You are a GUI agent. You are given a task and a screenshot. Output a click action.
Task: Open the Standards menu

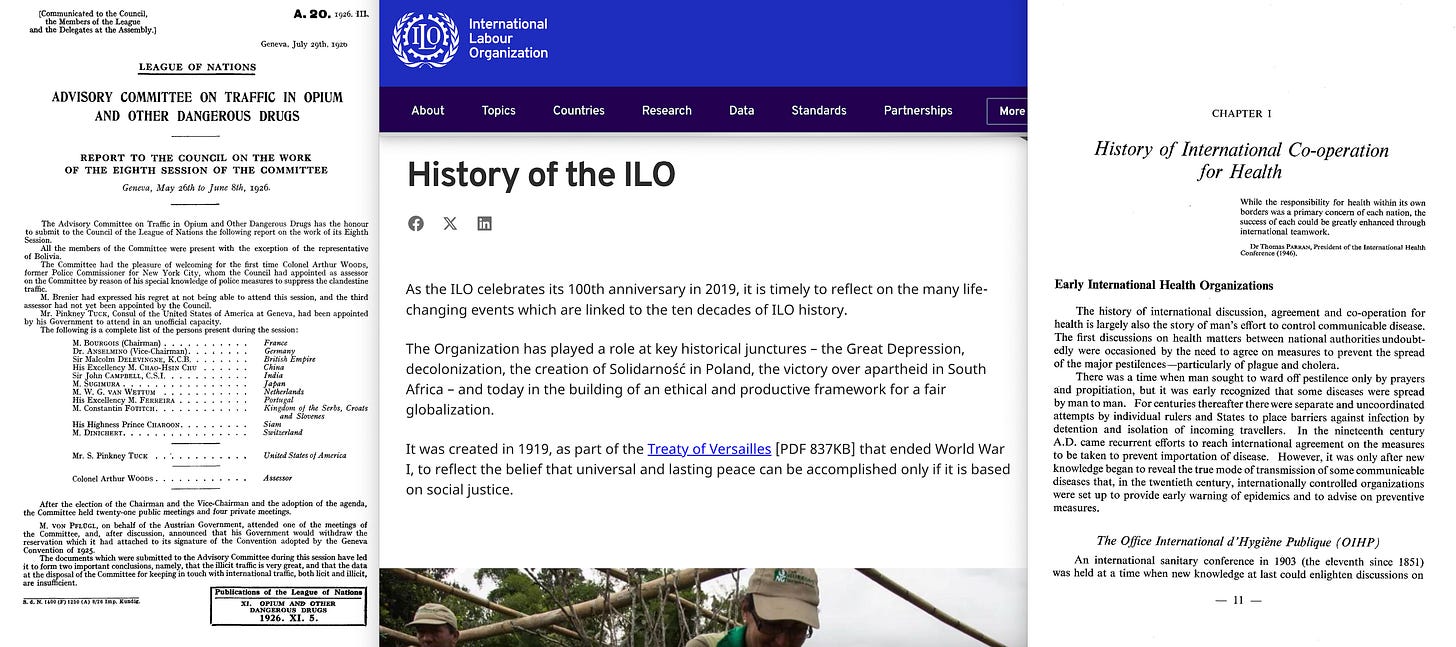pyautogui.click(x=819, y=110)
